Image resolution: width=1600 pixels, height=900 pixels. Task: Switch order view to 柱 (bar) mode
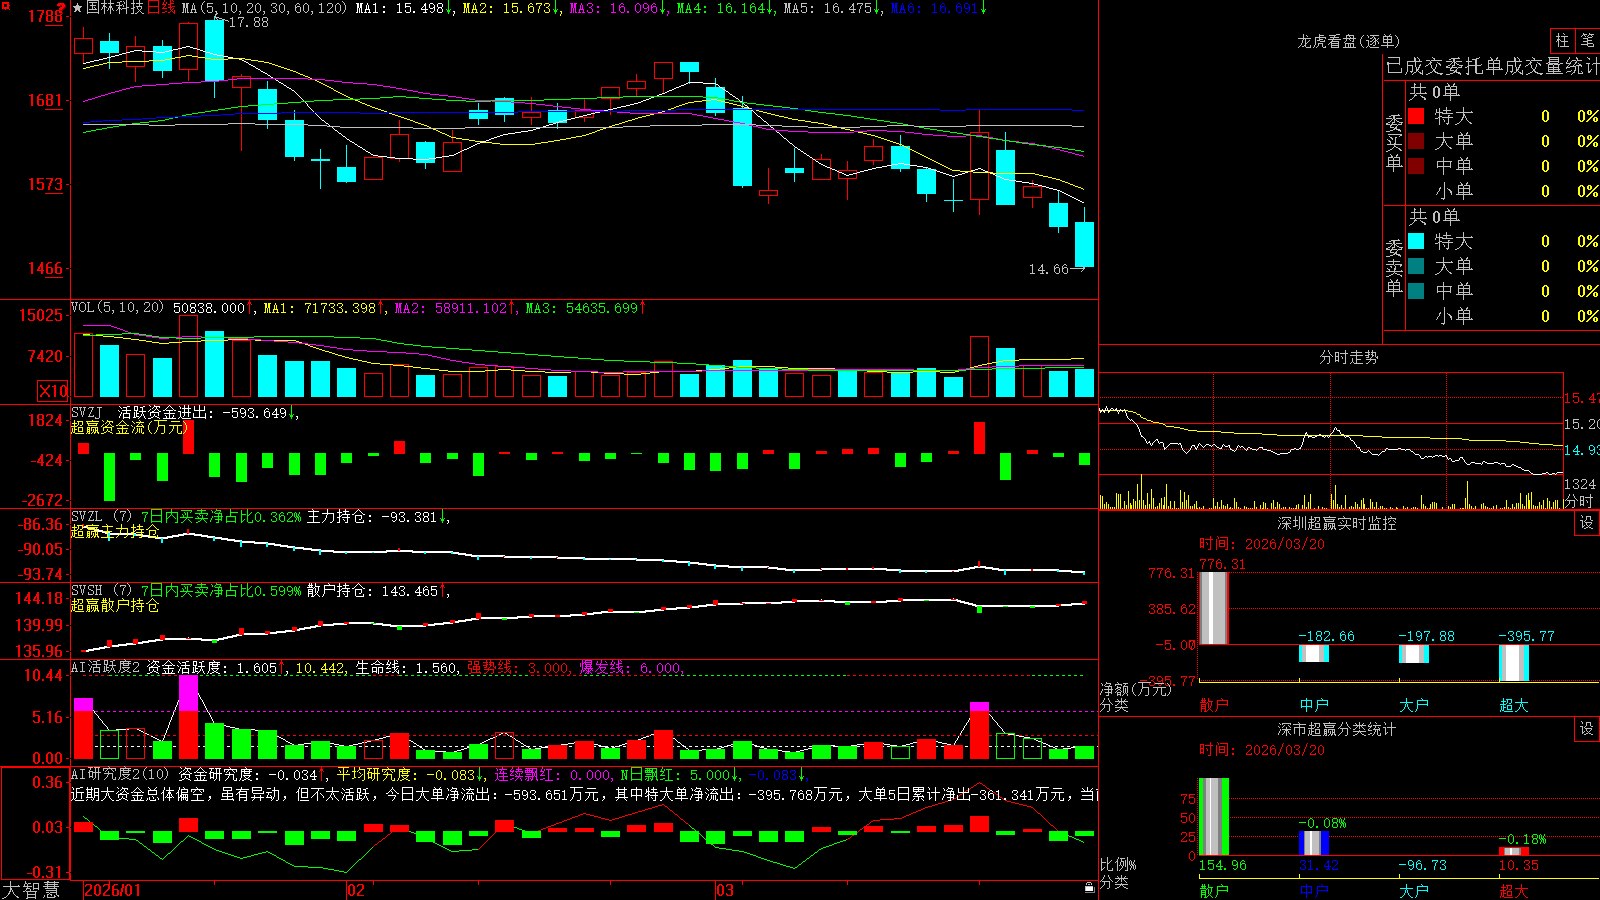(x=1562, y=40)
